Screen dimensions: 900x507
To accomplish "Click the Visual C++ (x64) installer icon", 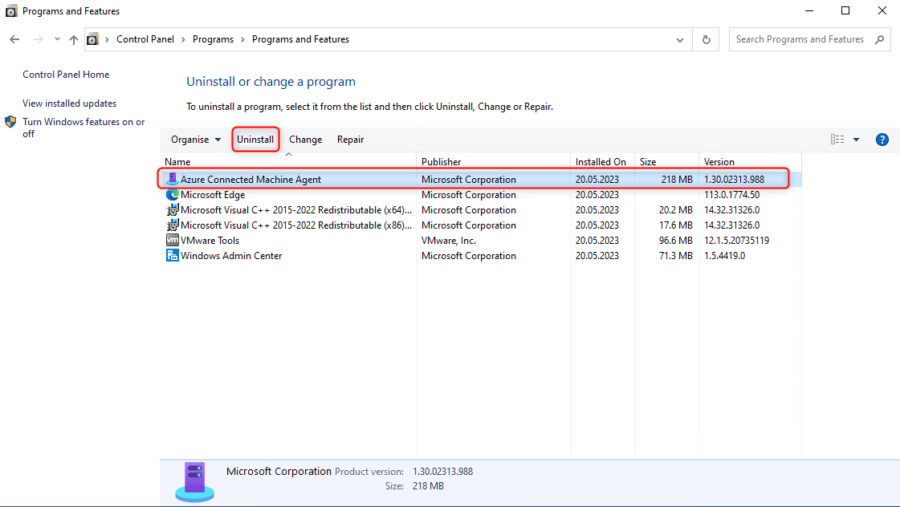I will 172,210.
